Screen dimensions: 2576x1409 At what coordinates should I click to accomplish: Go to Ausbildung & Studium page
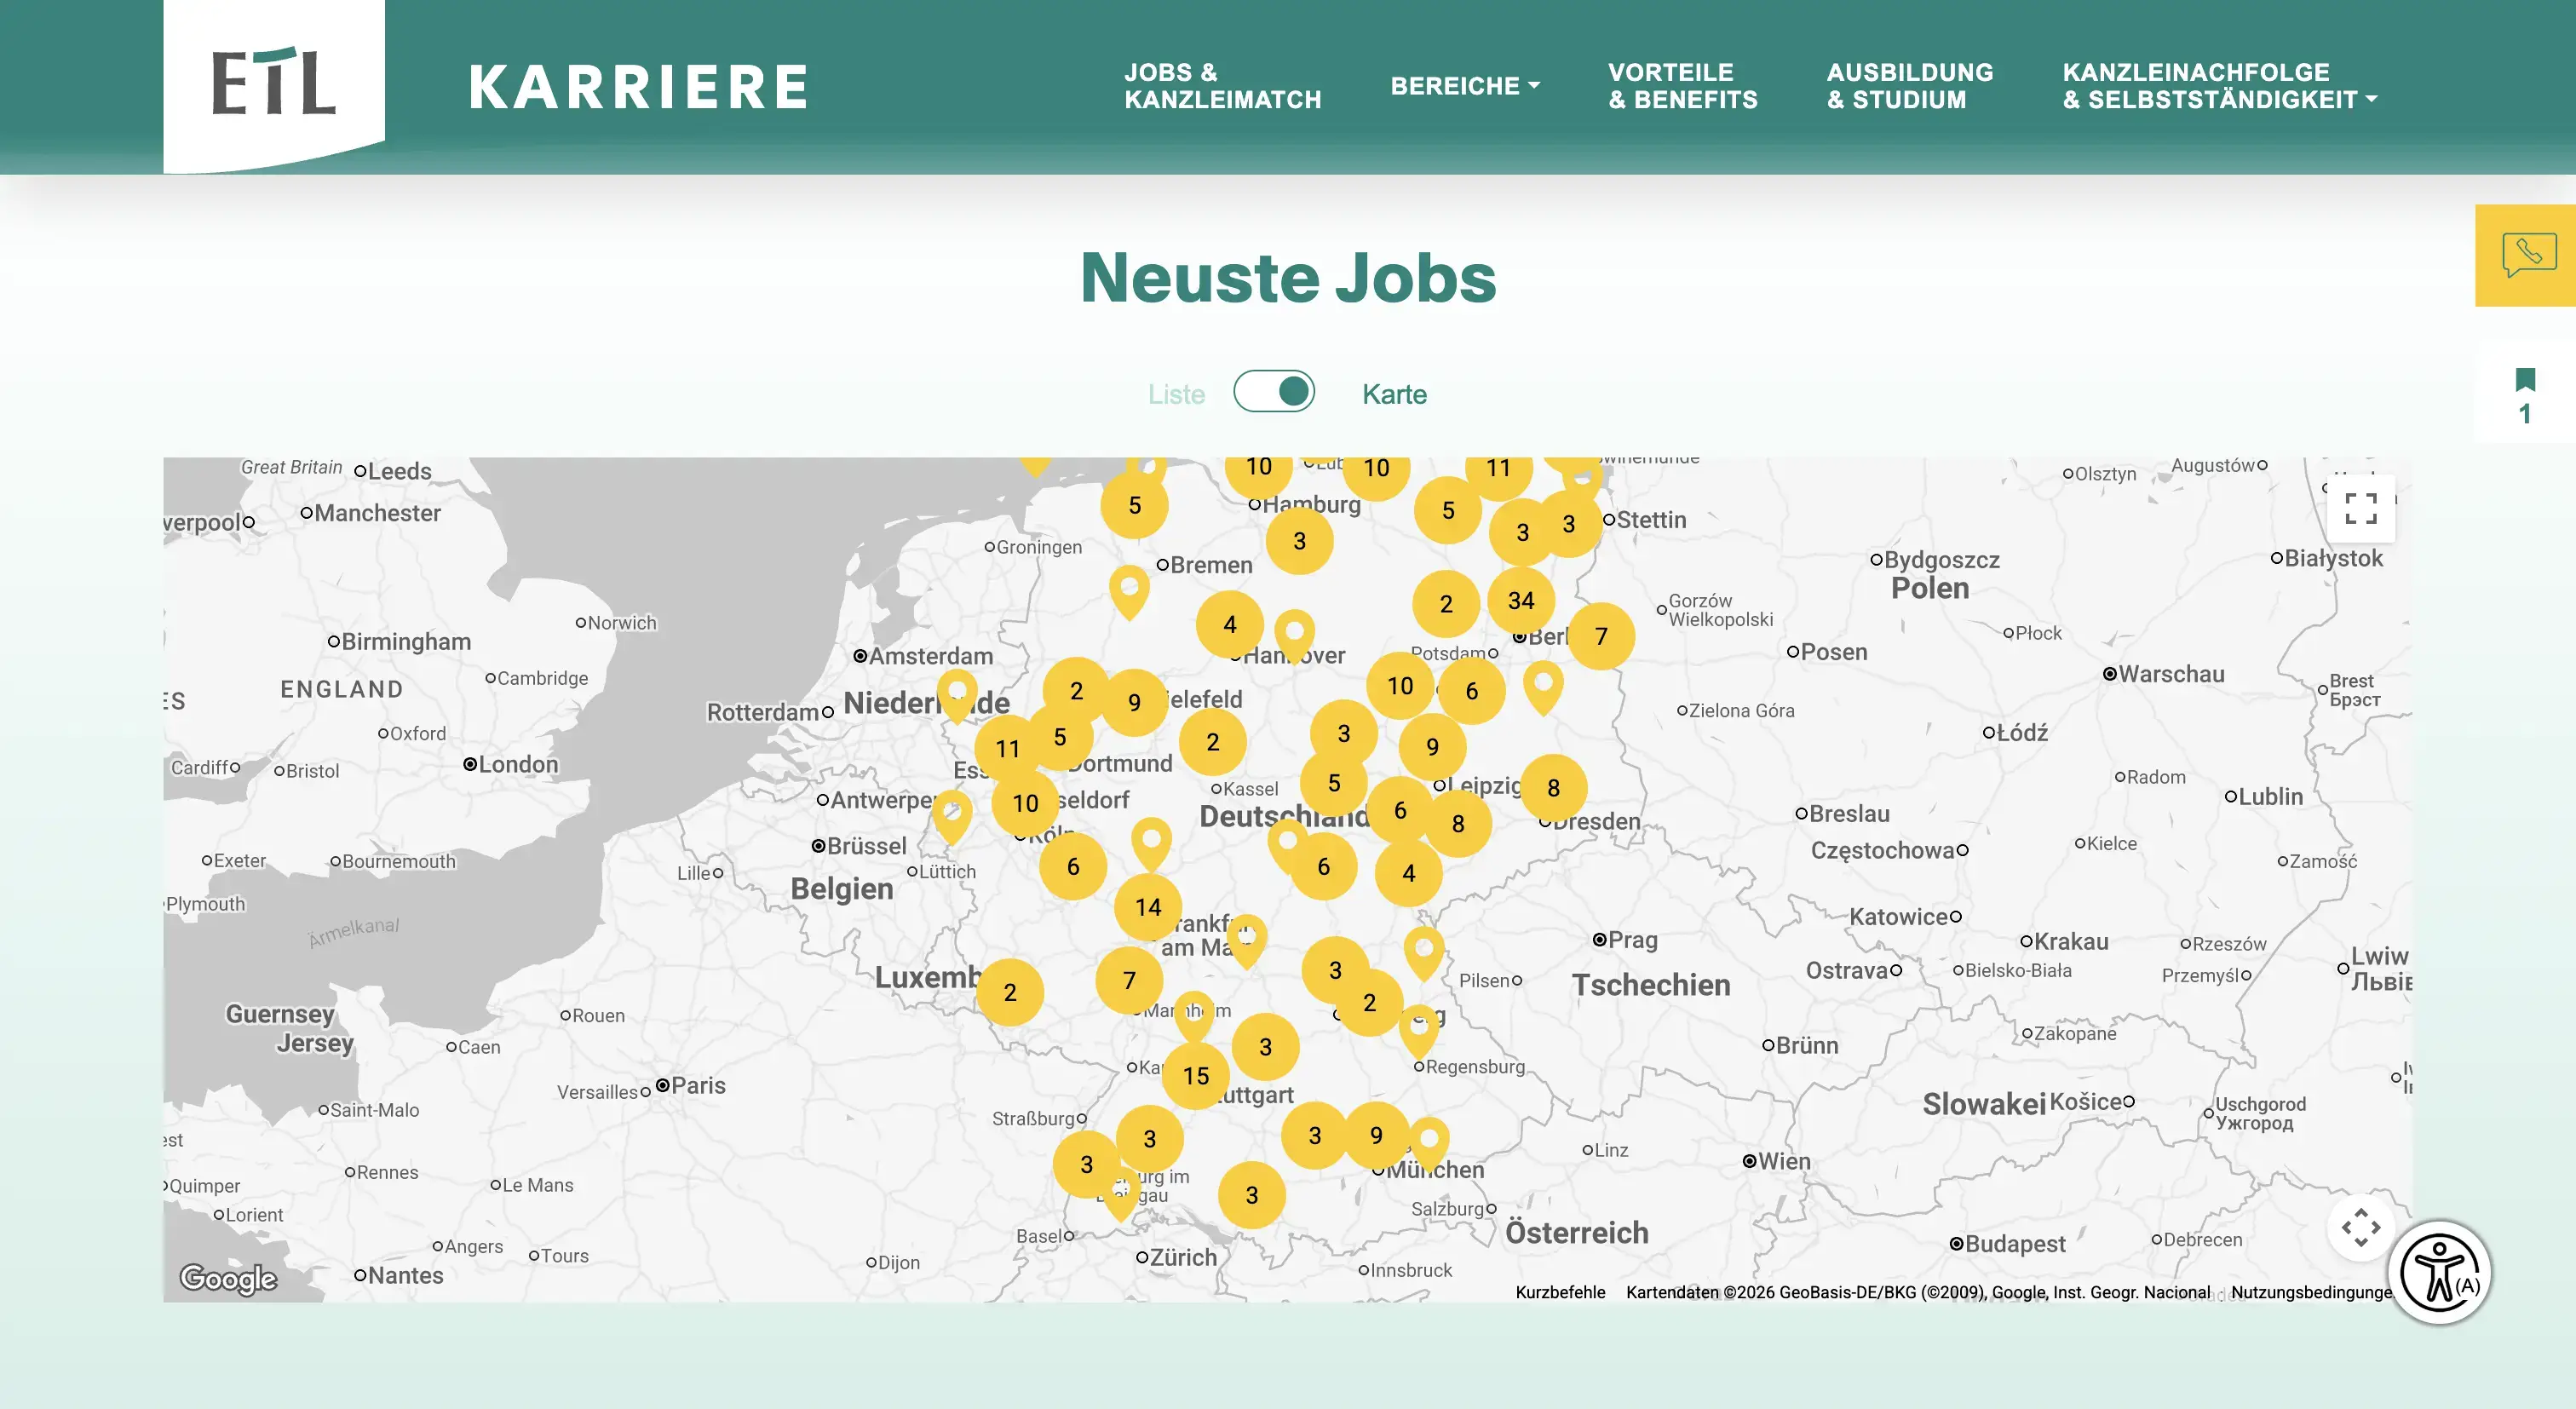tap(1909, 86)
